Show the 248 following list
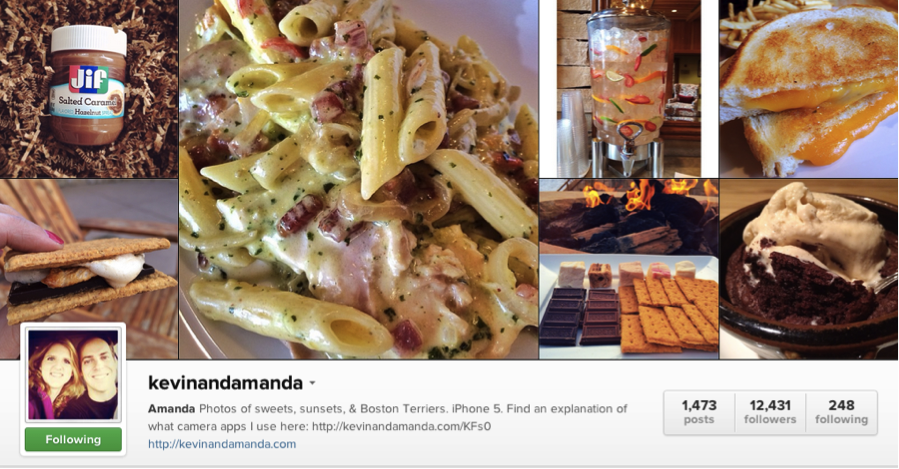 841,412
